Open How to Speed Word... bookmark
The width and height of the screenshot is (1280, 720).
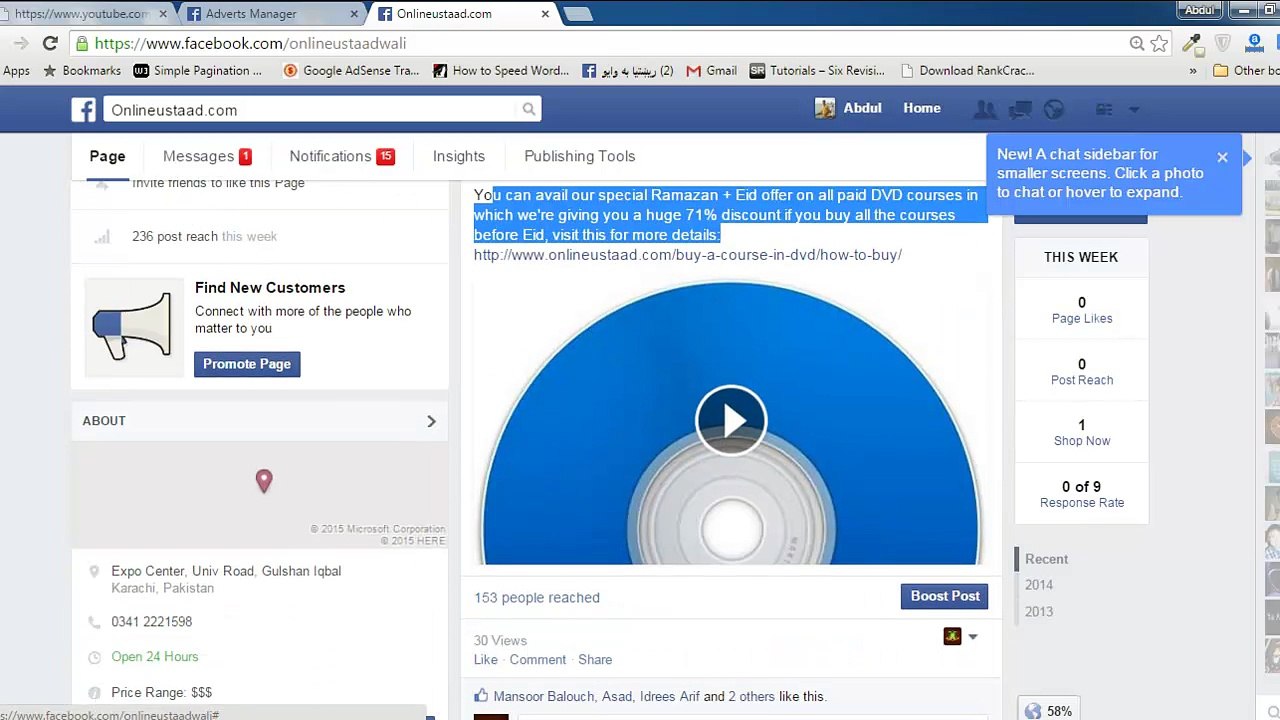click(x=501, y=71)
